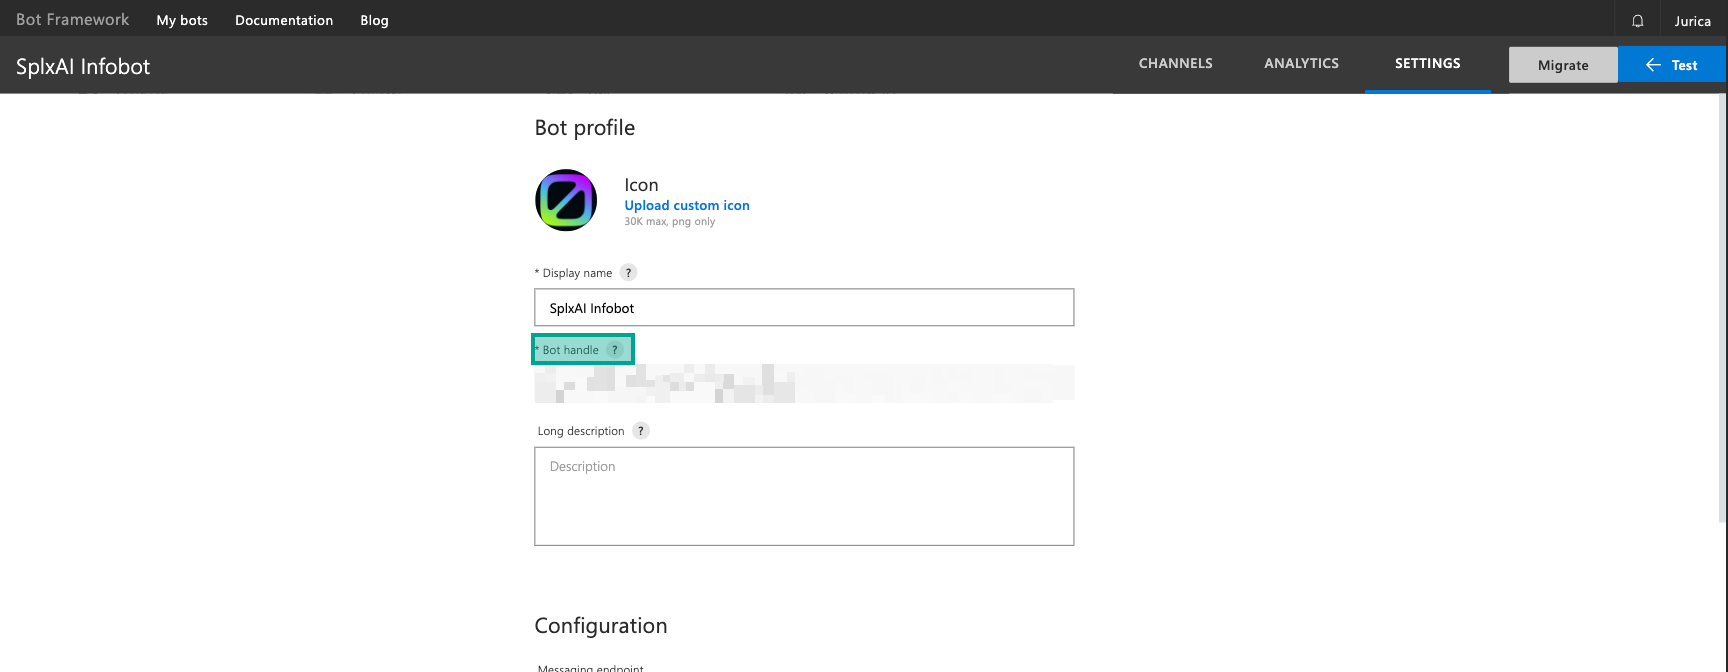The image size is (1728, 672).
Task: Visit the Blog link in header
Action: pos(374,20)
